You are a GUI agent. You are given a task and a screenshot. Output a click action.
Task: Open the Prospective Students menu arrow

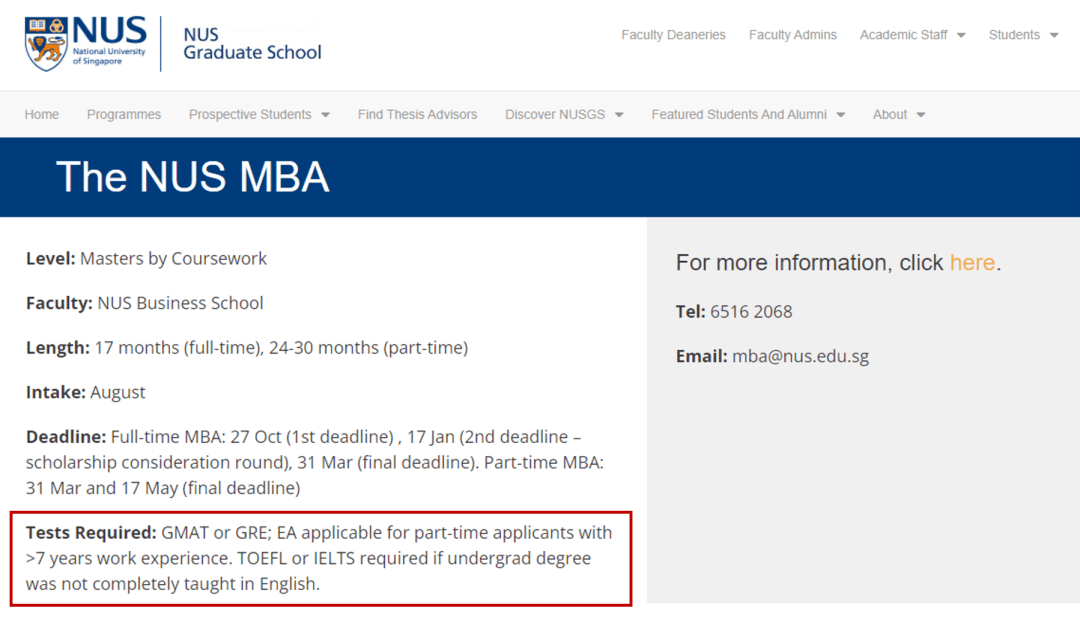pos(325,115)
